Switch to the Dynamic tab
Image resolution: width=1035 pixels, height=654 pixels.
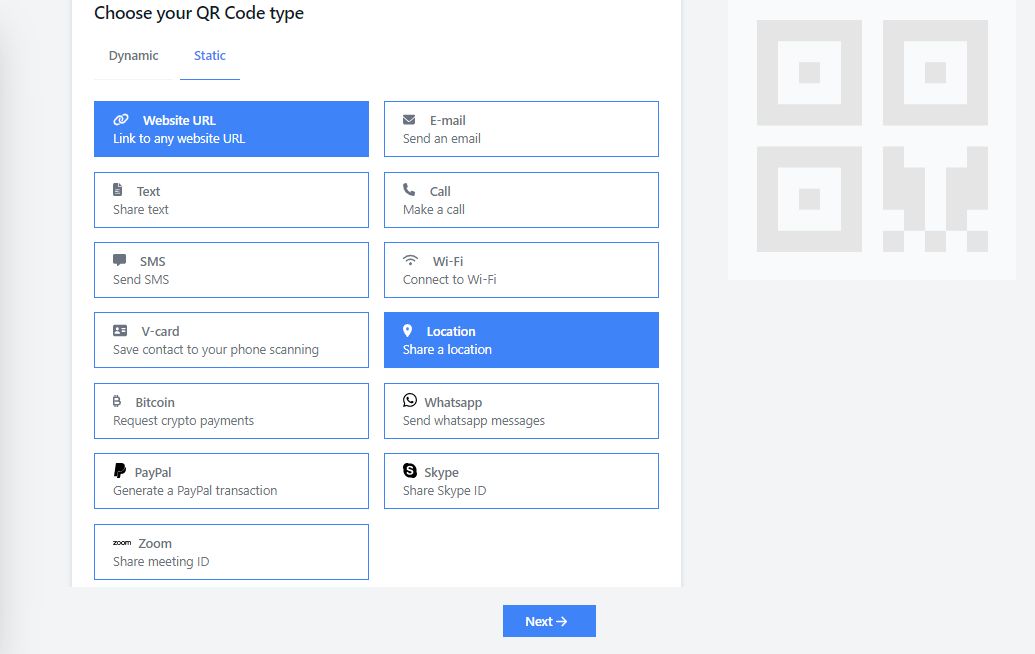click(x=134, y=56)
